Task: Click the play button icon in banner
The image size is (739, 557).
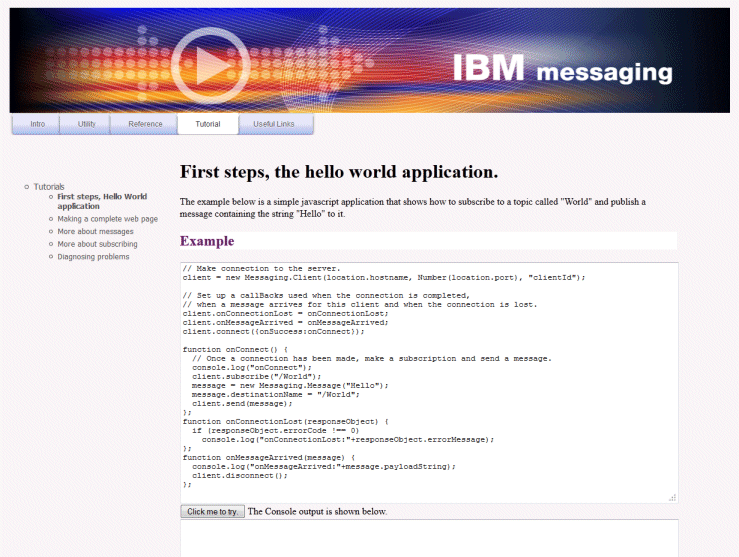Action: pyautogui.click(x=209, y=65)
